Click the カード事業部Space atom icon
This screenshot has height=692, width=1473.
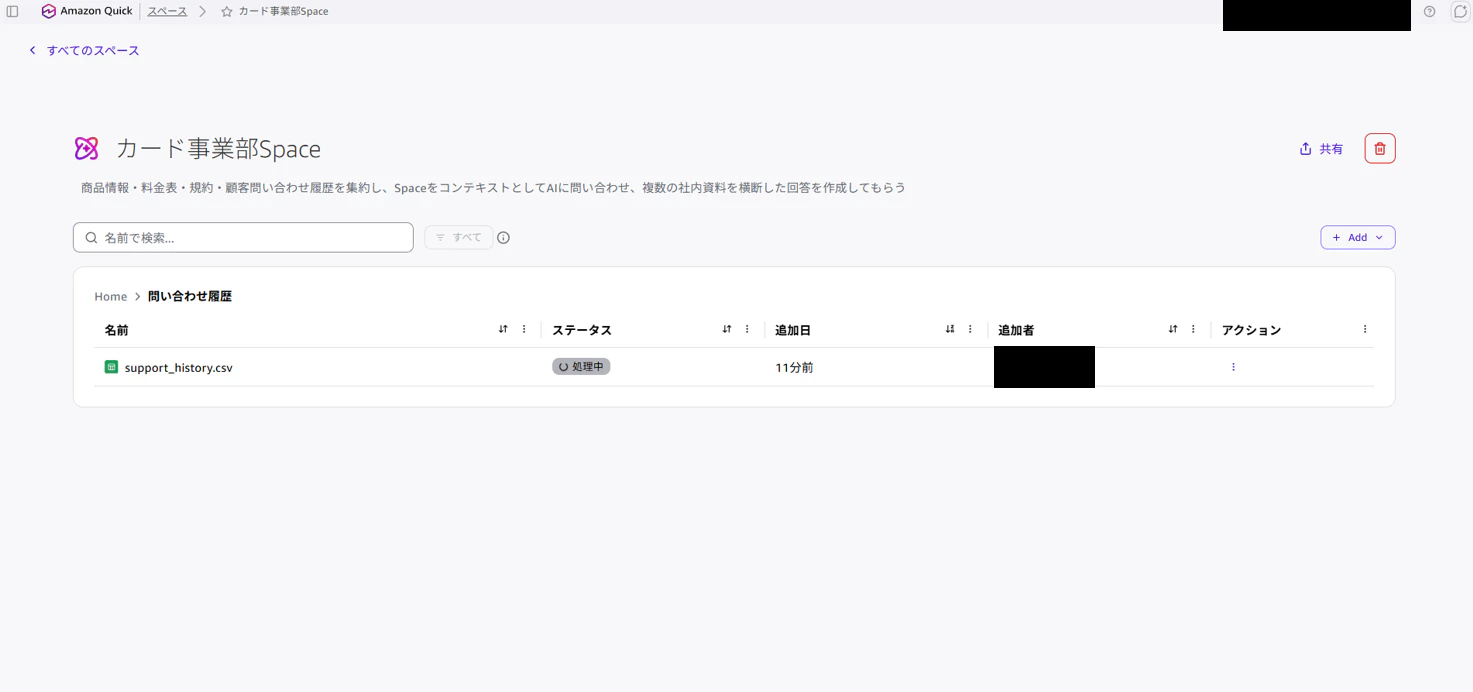click(87, 149)
